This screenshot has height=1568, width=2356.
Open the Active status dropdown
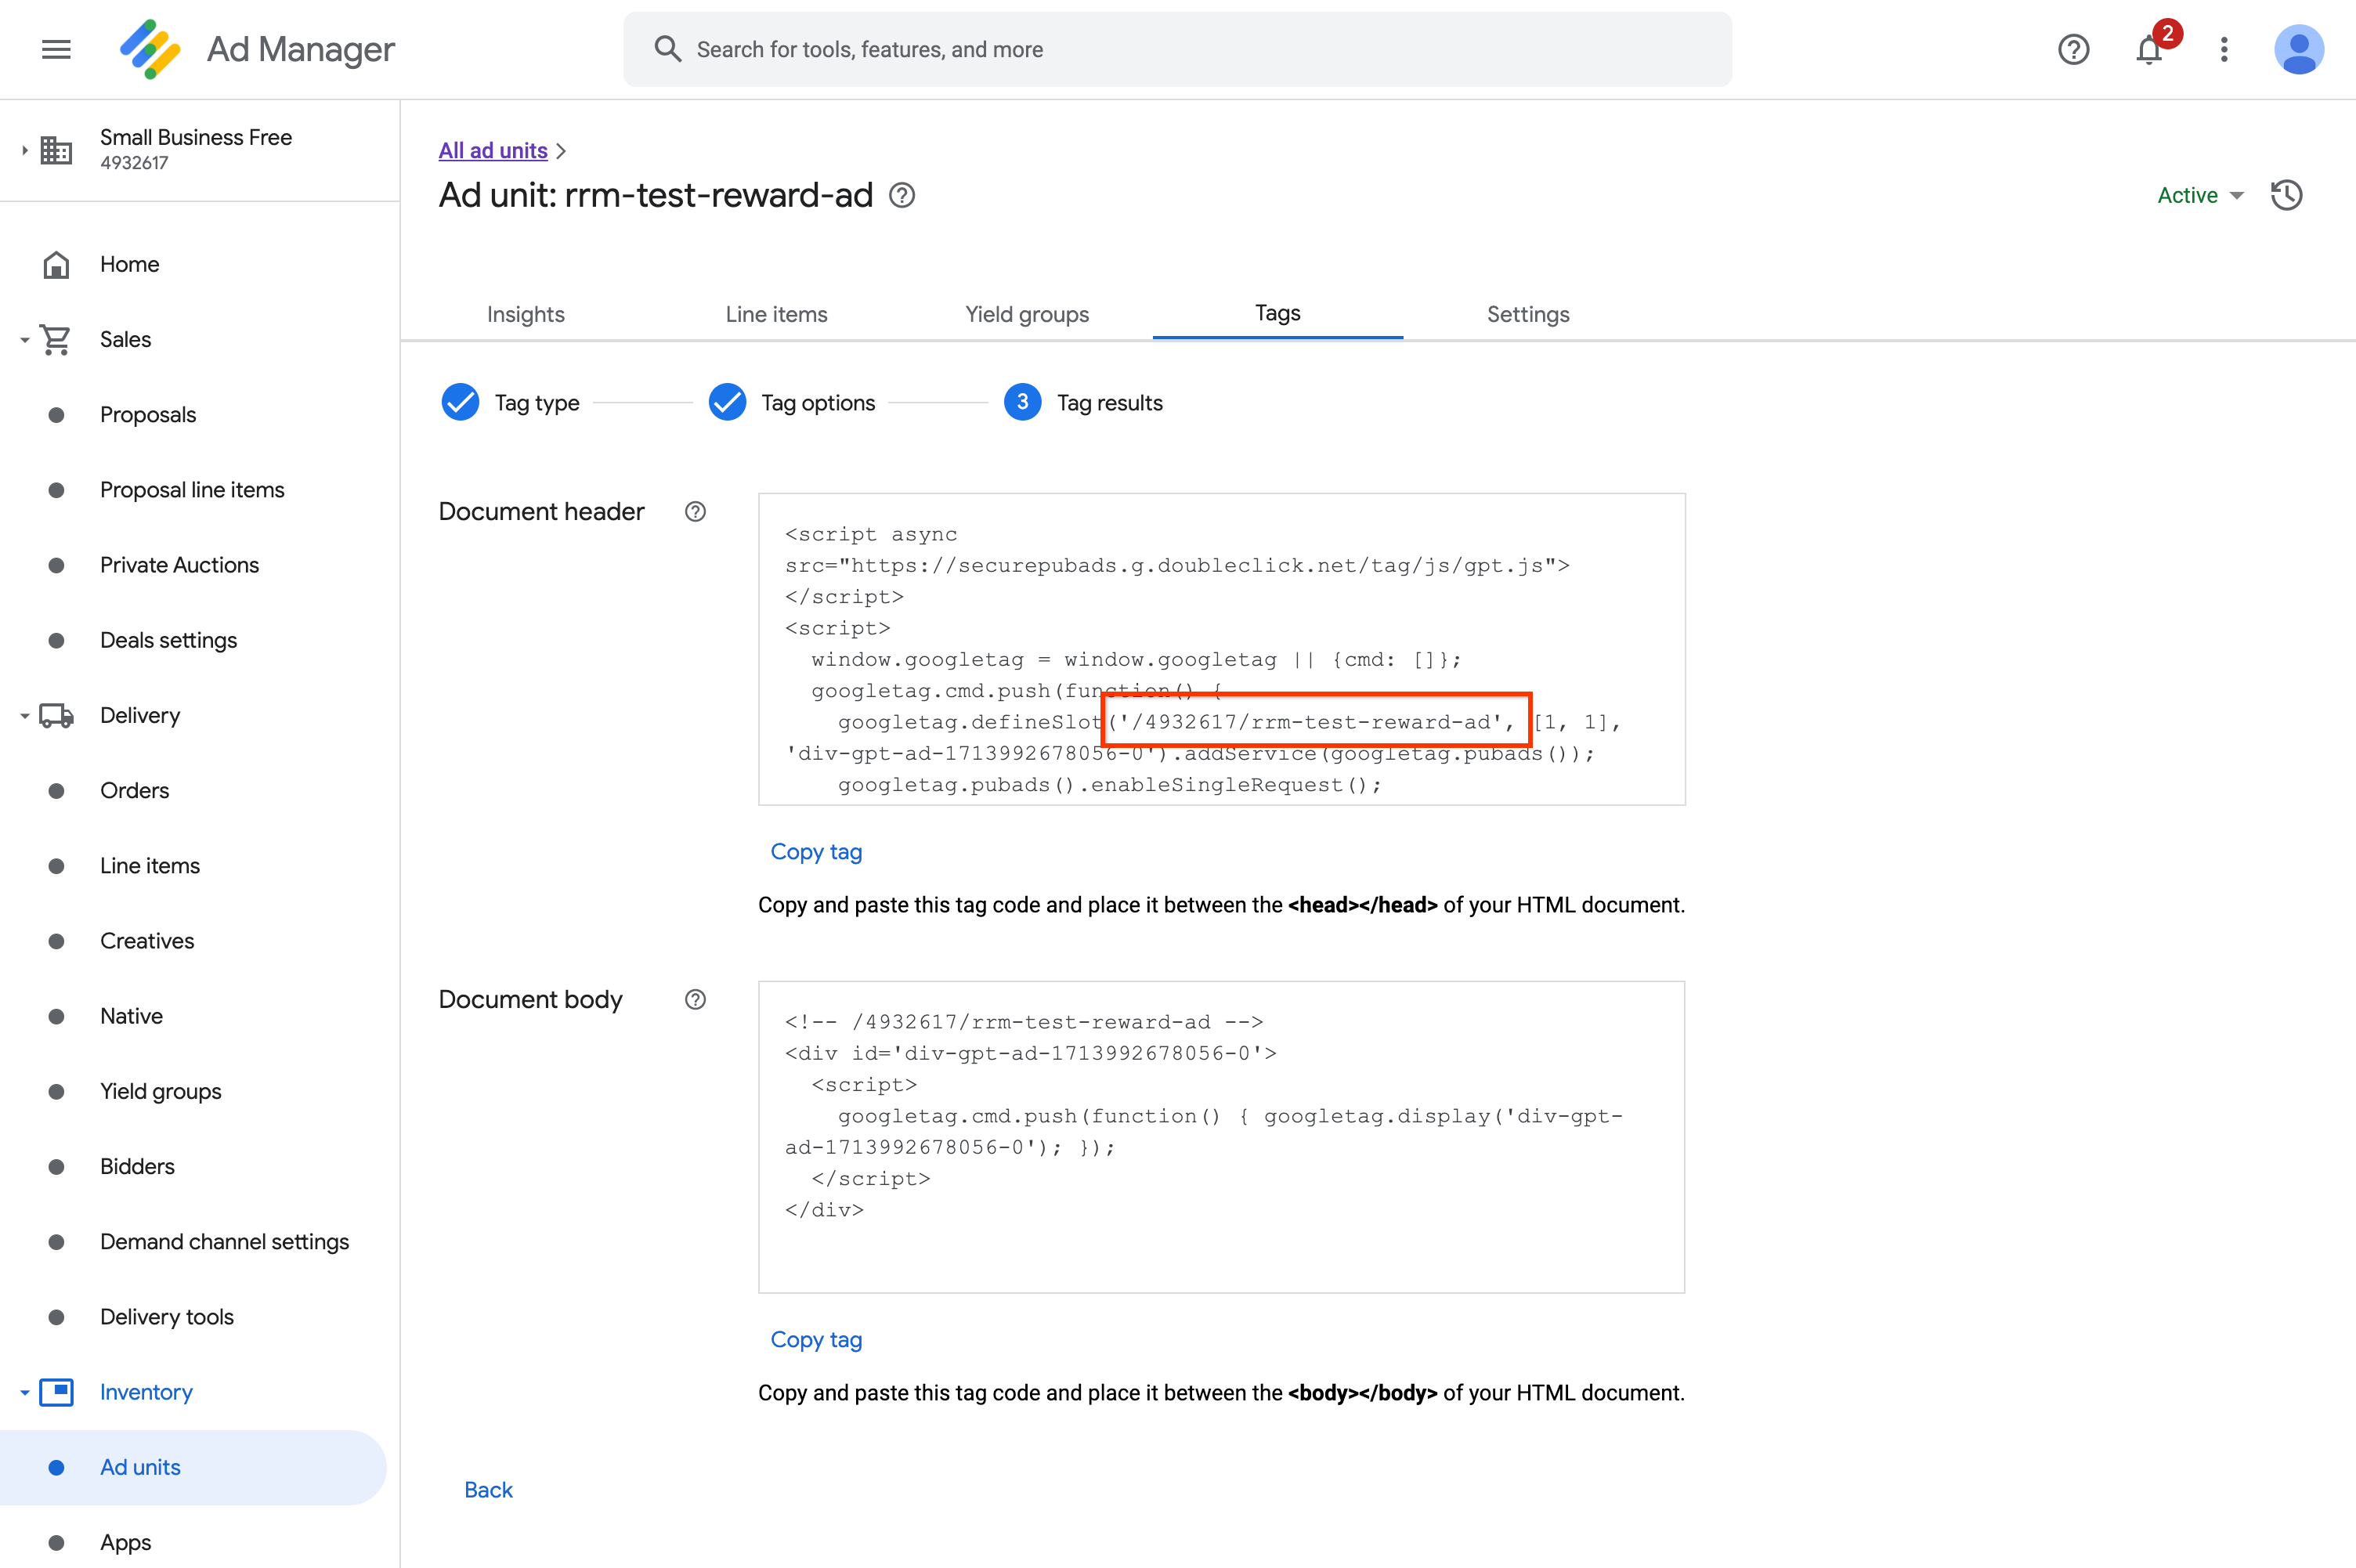click(2199, 195)
